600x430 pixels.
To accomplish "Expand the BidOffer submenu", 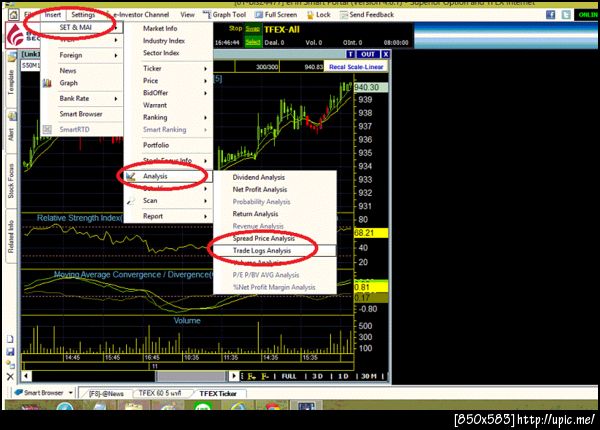I will click(168, 93).
